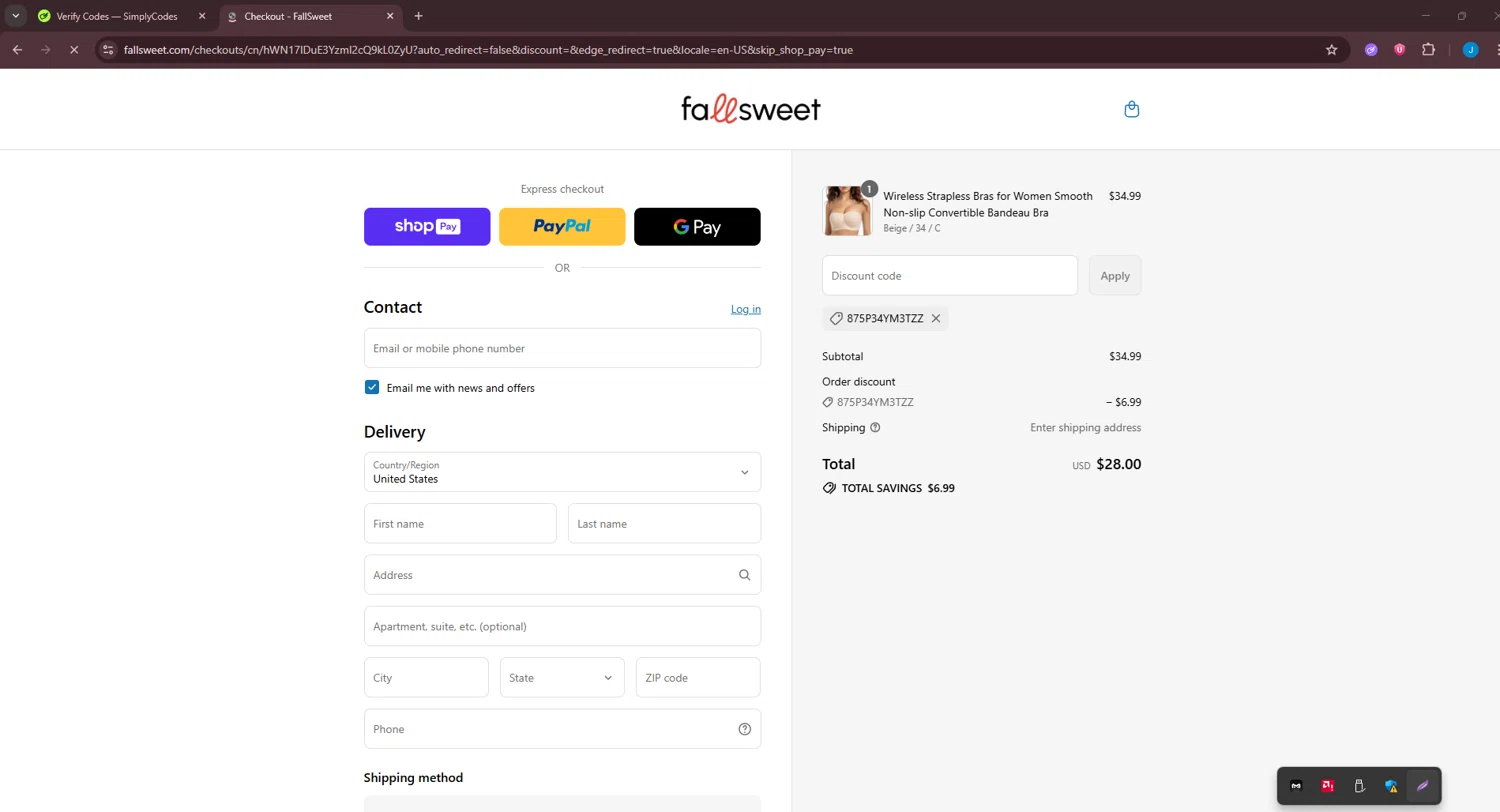Click the total amount '$28.00'
This screenshot has width=1500, height=812.
tap(1118, 464)
